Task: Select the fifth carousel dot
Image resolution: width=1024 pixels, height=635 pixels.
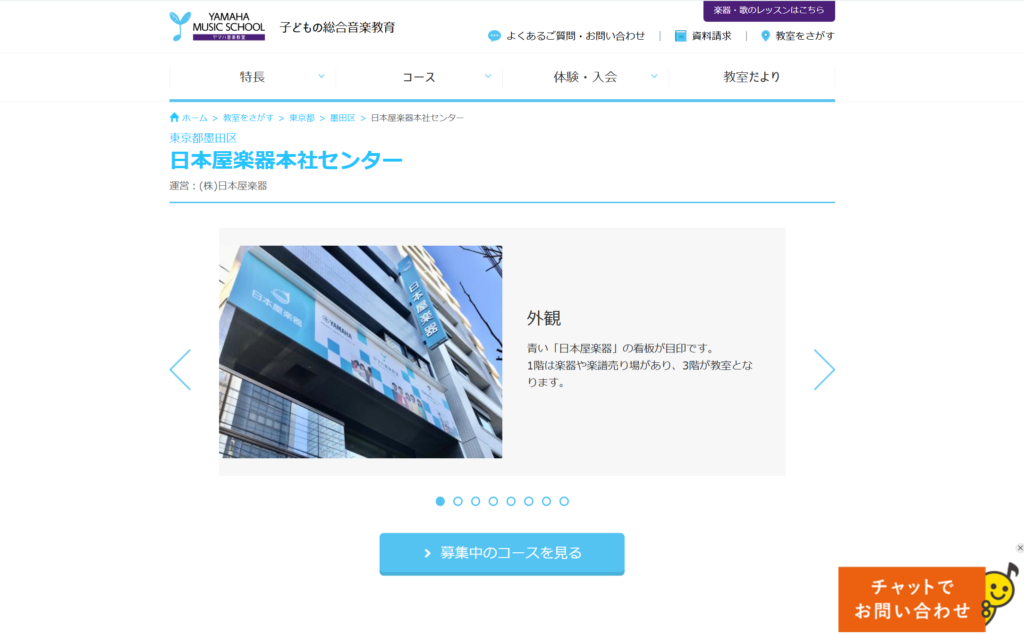Action: [511, 501]
